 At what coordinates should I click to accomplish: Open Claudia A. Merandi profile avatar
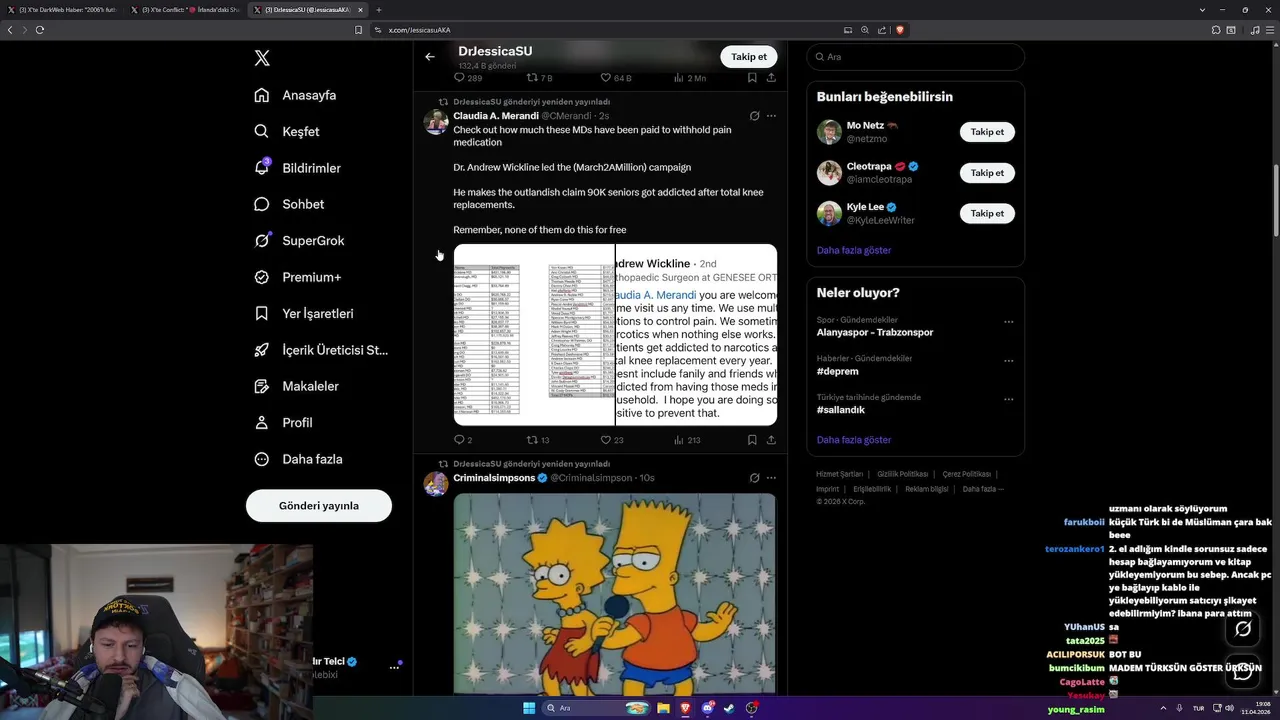[x=436, y=122]
